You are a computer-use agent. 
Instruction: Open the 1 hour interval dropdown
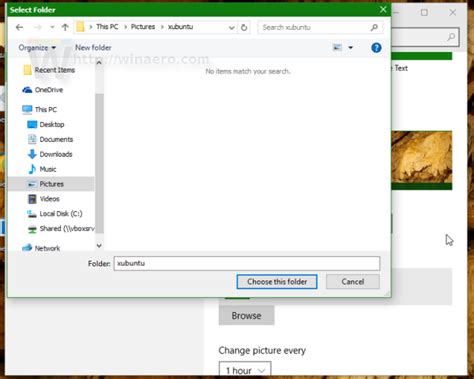(x=245, y=370)
